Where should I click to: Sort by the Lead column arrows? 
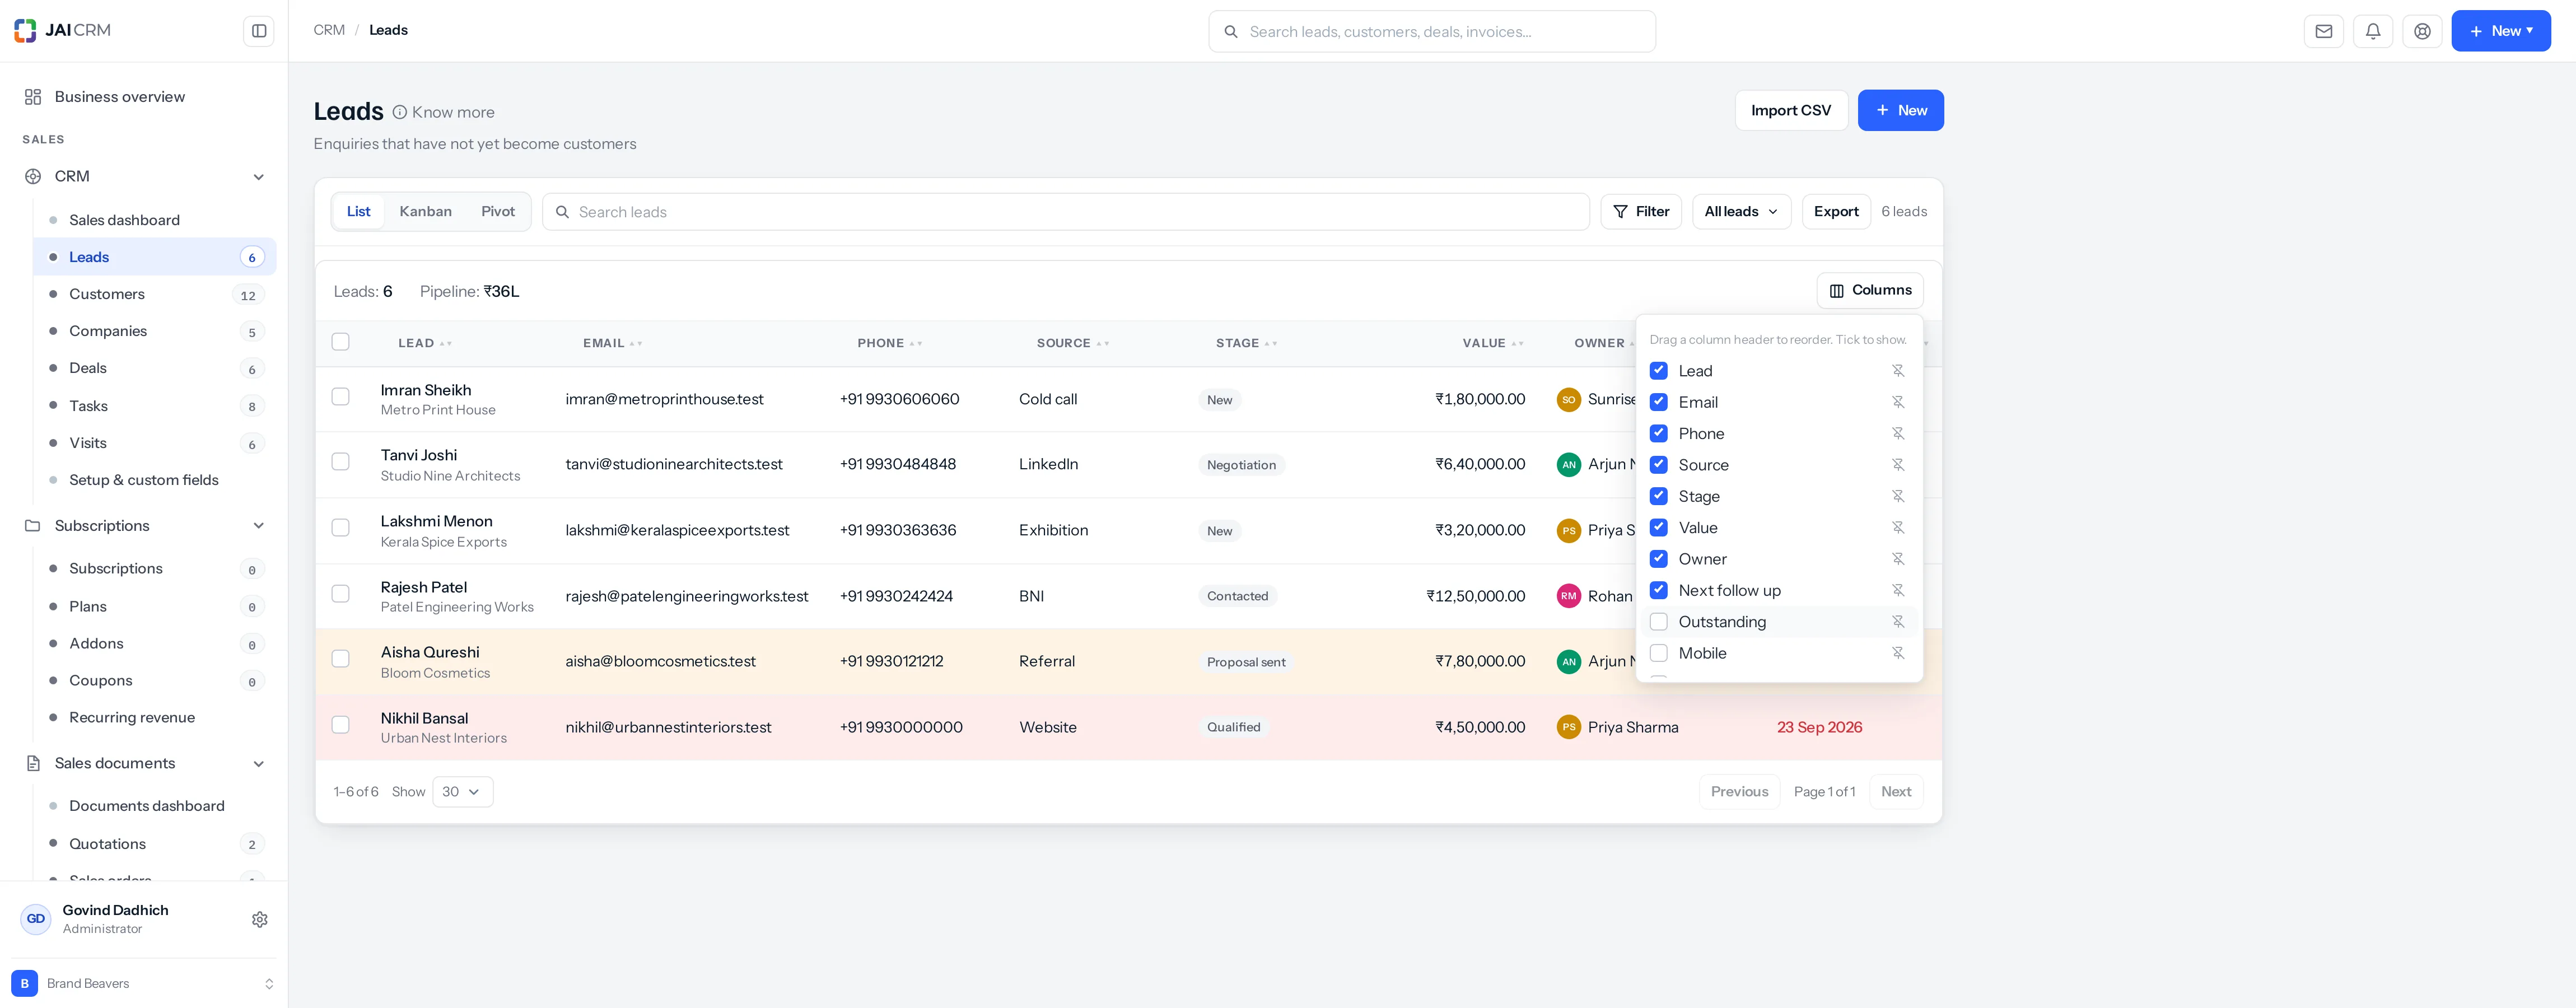click(446, 343)
